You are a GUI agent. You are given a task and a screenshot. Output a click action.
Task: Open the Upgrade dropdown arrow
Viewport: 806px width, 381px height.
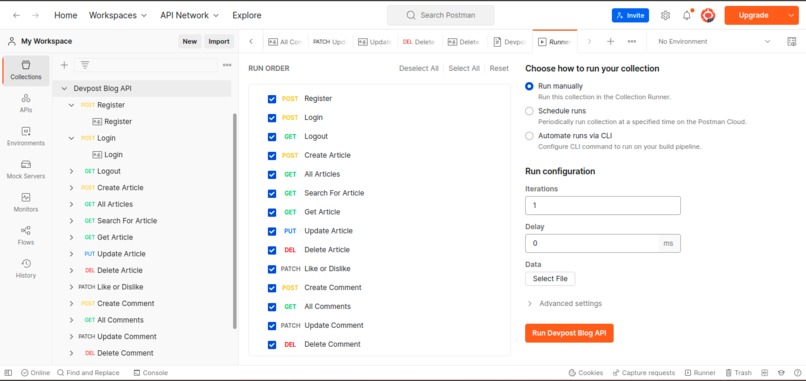click(791, 15)
